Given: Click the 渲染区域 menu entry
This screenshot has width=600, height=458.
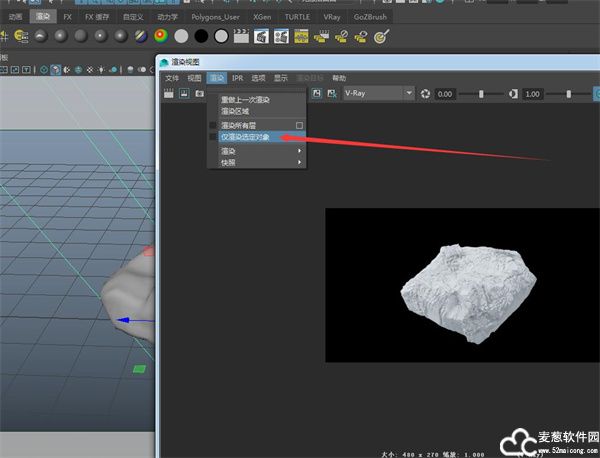Looking at the screenshot, I should click(235, 110).
